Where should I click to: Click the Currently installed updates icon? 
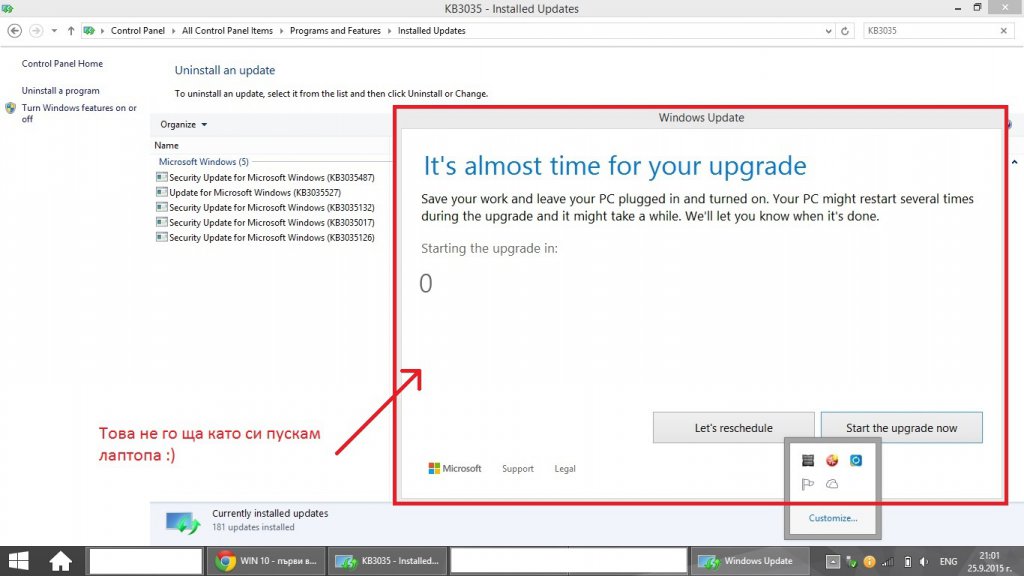[183, 522]
